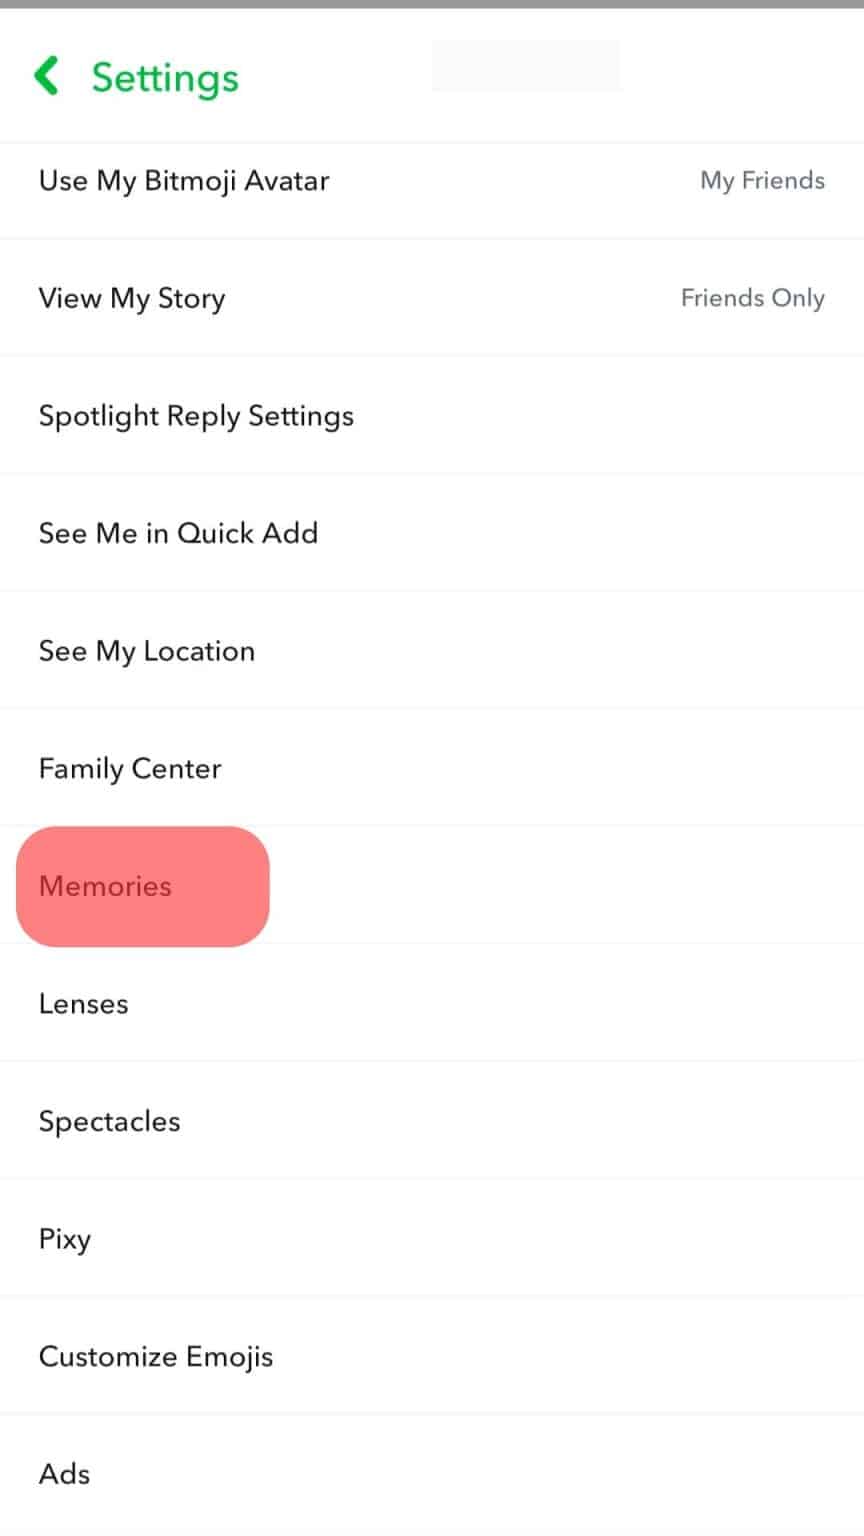Open Spectacles settings

point(109,1121)
